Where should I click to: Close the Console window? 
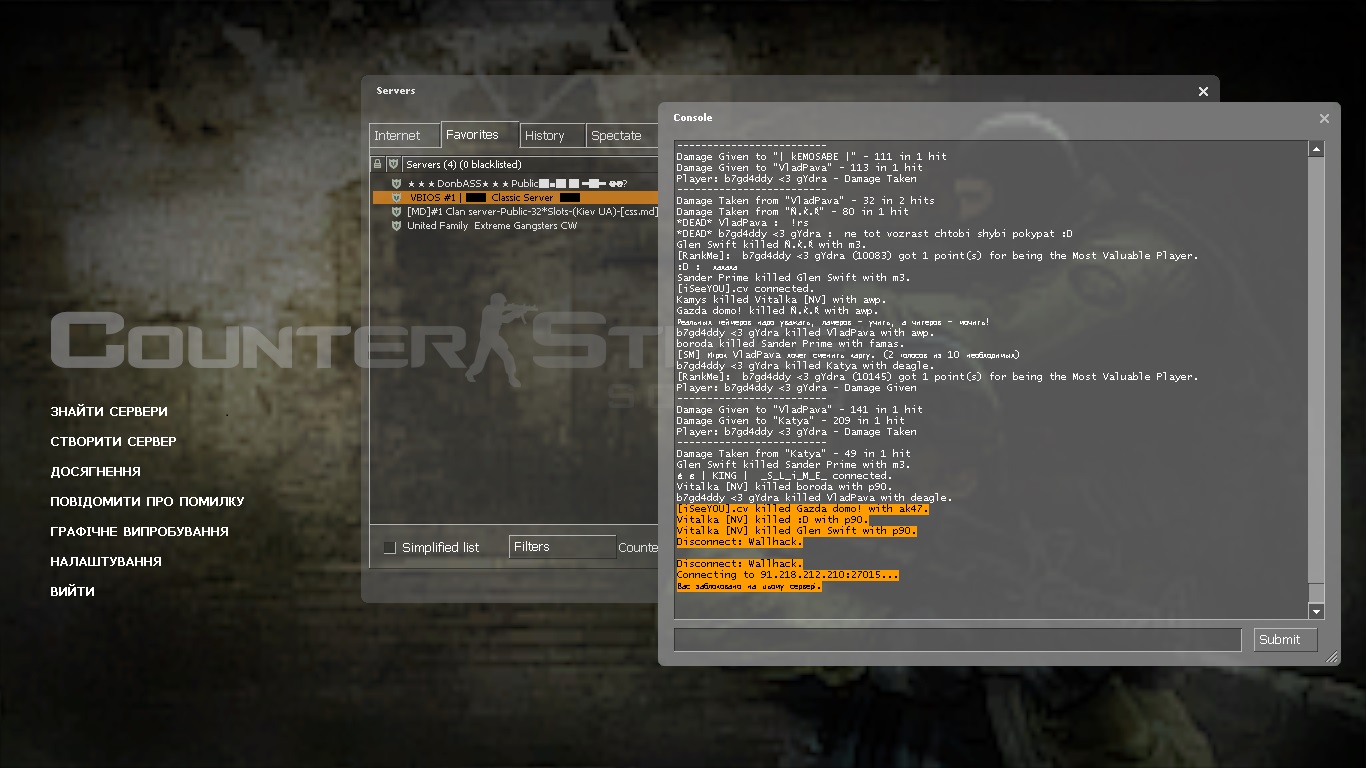1324,118
